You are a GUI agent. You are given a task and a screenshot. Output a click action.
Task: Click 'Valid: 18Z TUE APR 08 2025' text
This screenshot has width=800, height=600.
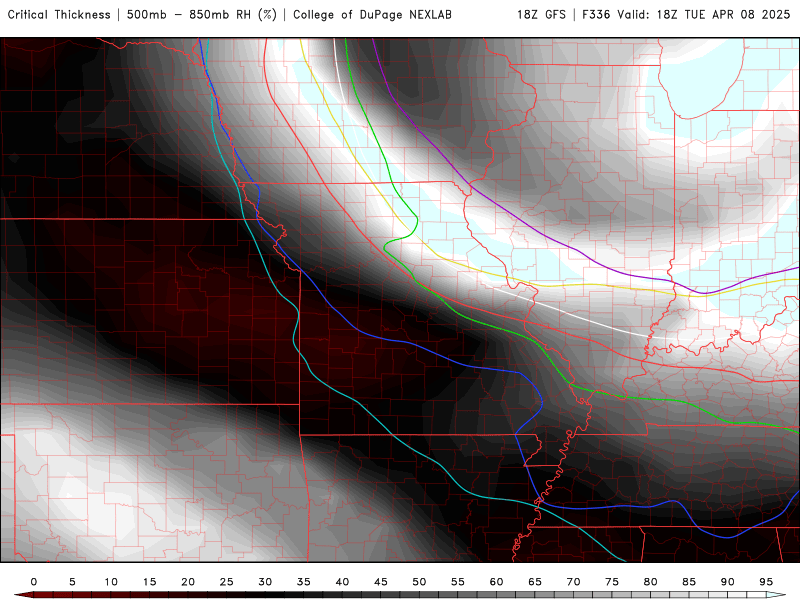pos(704,15)
